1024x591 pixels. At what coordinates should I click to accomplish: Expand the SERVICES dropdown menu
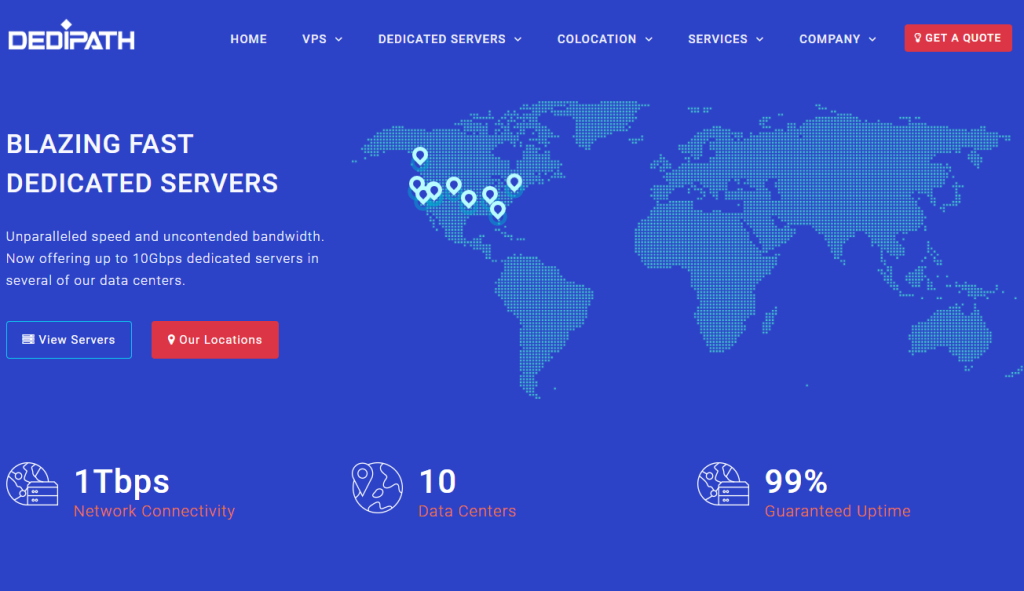point(726,39)
